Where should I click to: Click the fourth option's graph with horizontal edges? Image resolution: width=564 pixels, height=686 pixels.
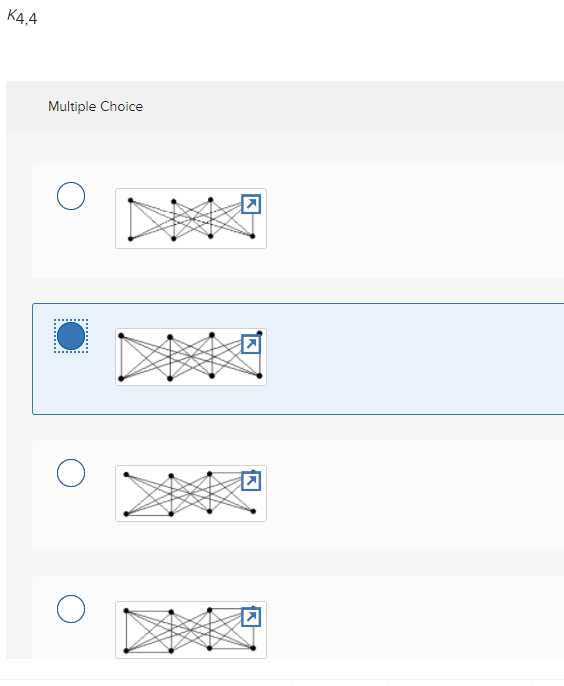click(191, 630)
